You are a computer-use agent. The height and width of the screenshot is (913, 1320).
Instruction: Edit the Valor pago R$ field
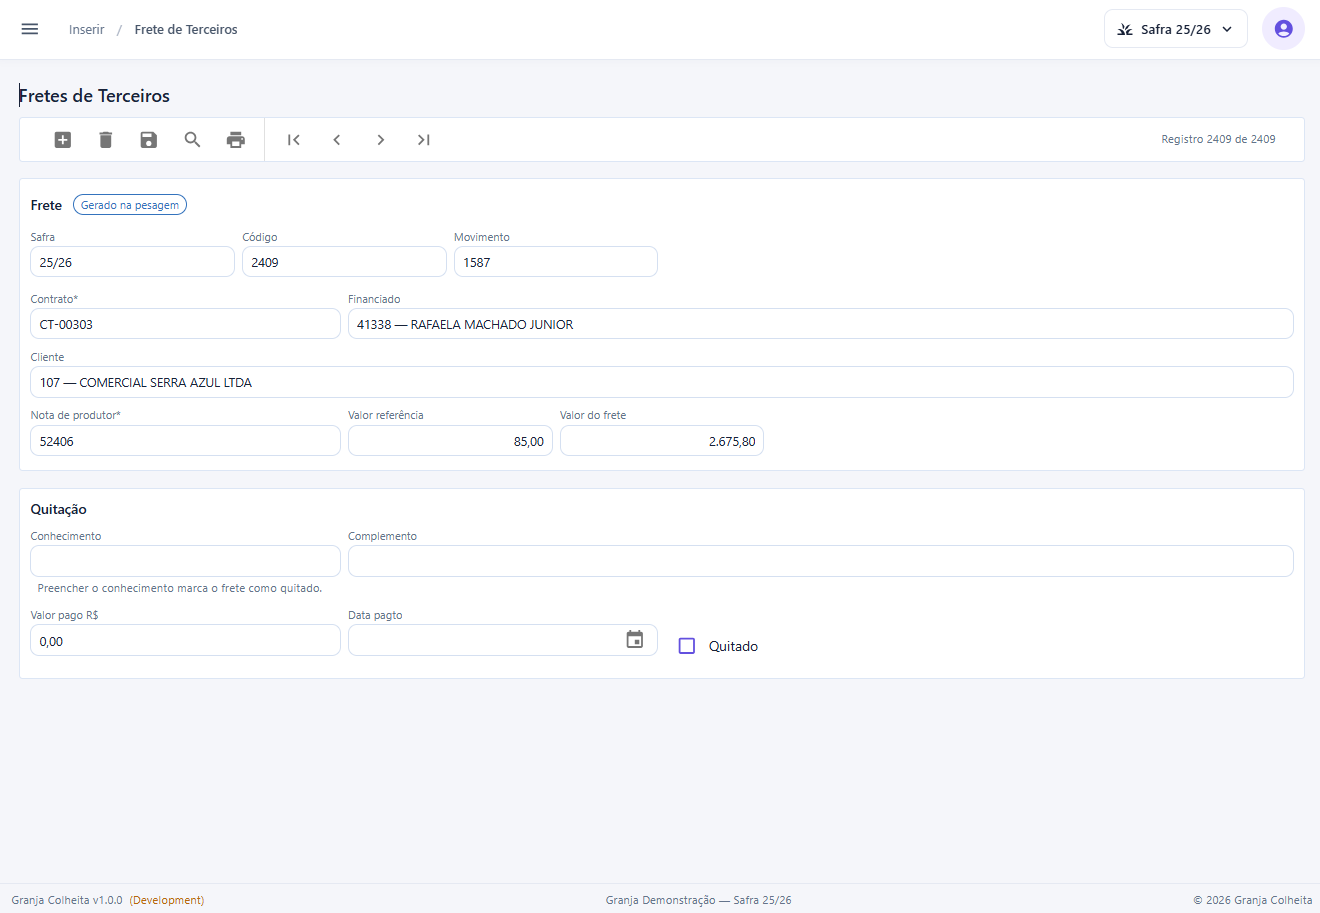(185, 640)
